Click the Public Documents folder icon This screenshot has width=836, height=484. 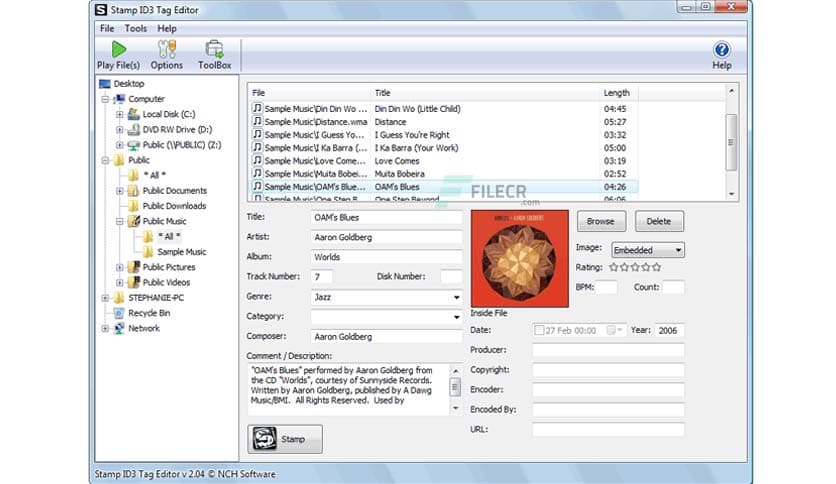click(x=134, y=190)
